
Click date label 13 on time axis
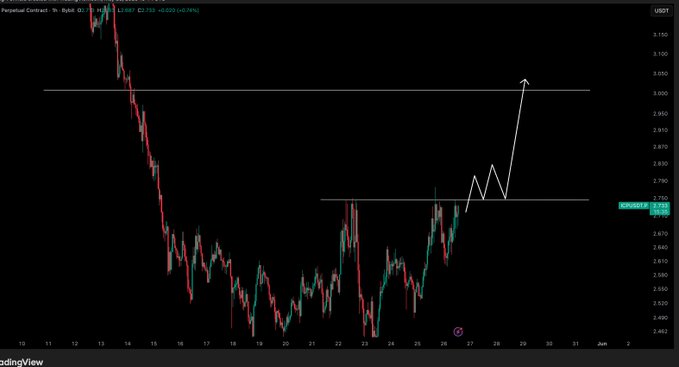101,344
